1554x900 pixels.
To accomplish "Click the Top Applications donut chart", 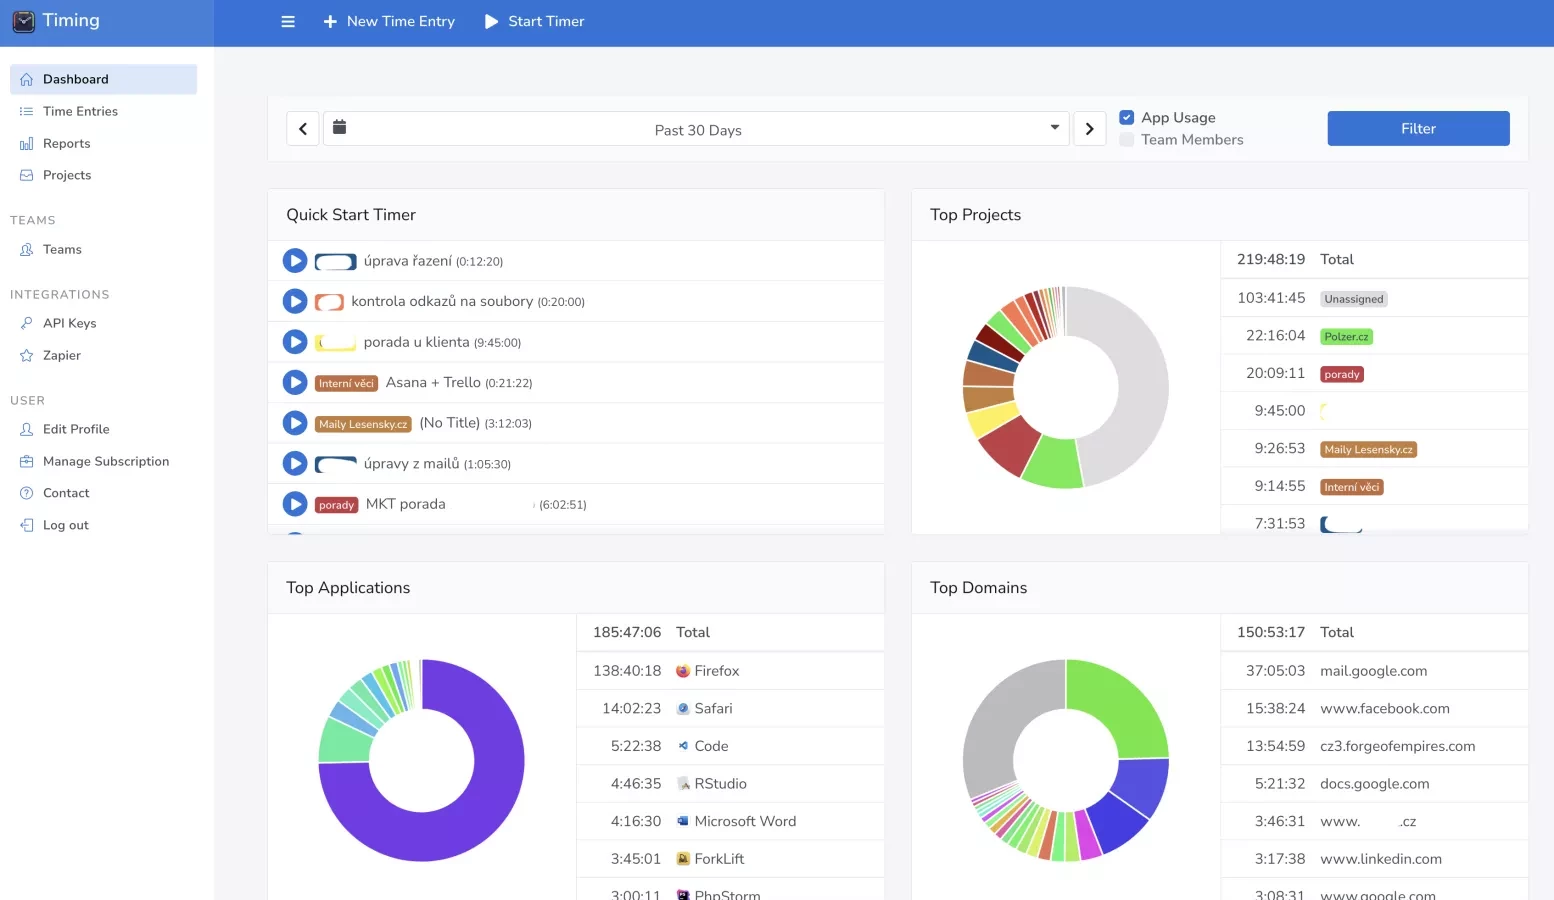I will [x=421, y=760].
